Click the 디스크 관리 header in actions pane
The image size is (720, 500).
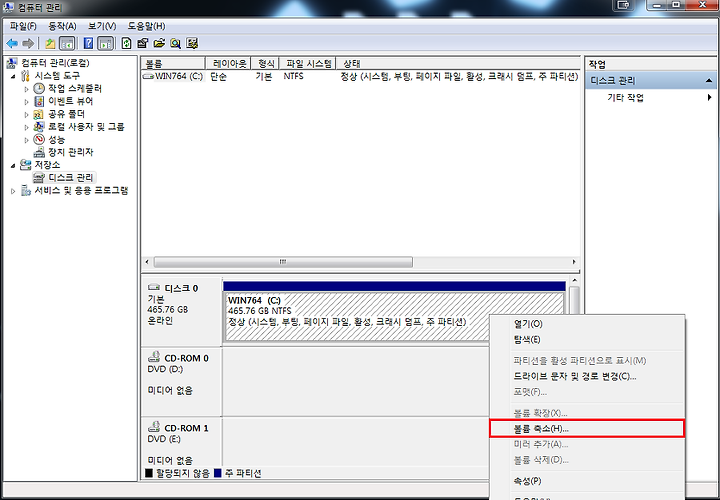(x=652, y=81)
